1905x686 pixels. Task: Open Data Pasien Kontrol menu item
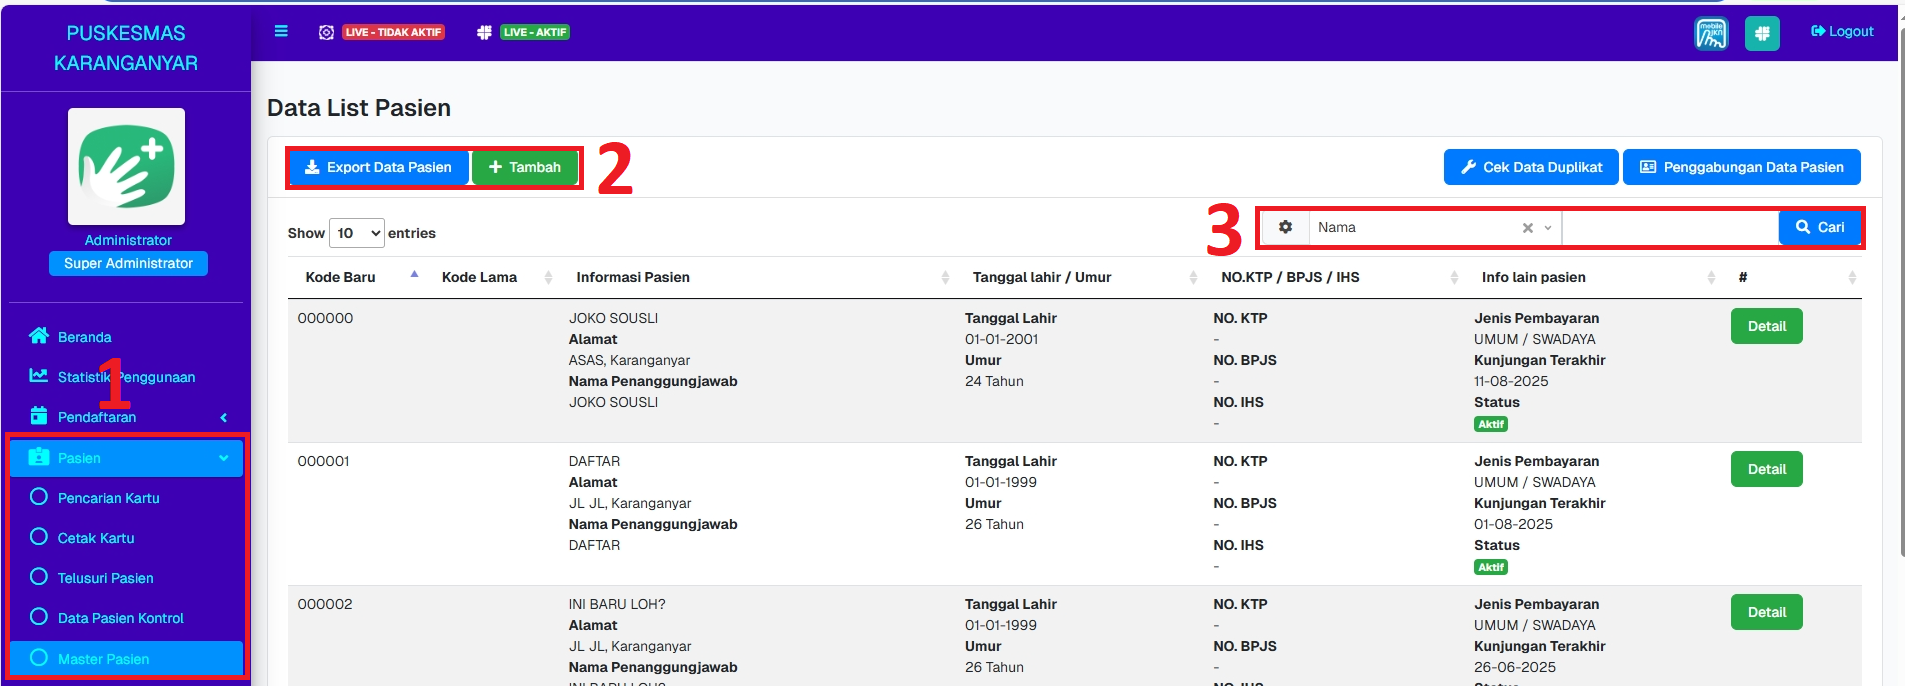click(120, 618)
